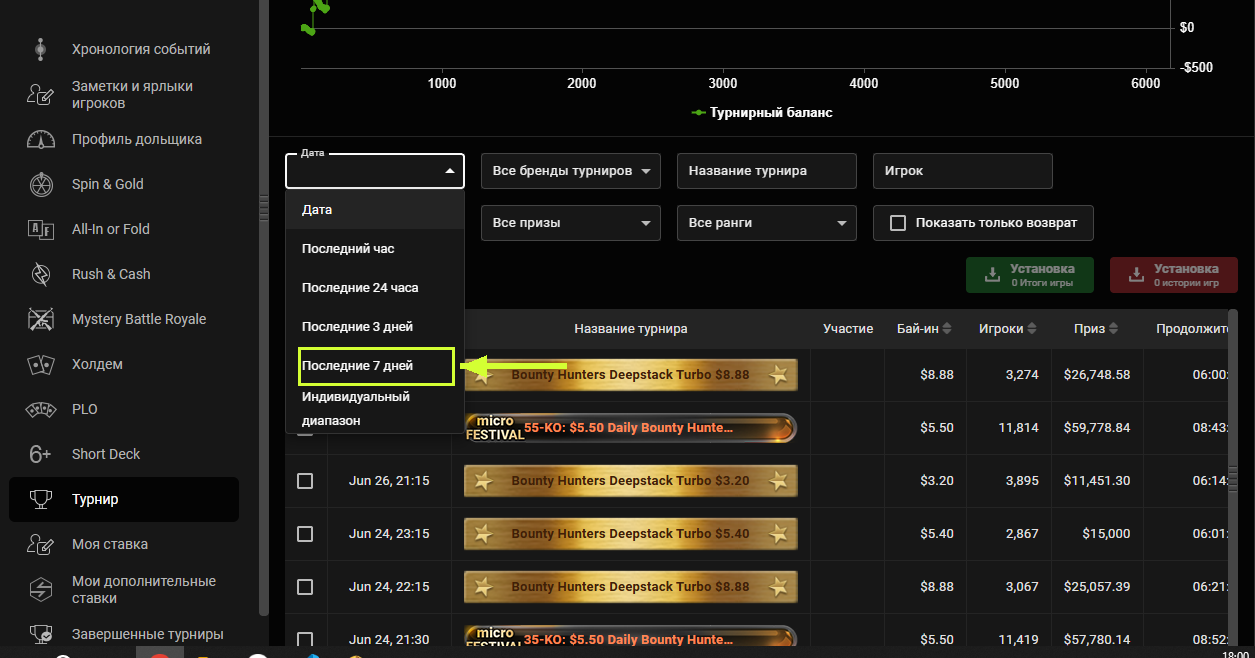
Task: Check the row dated Jun 24, 23:15
Action: coord(305,534)
